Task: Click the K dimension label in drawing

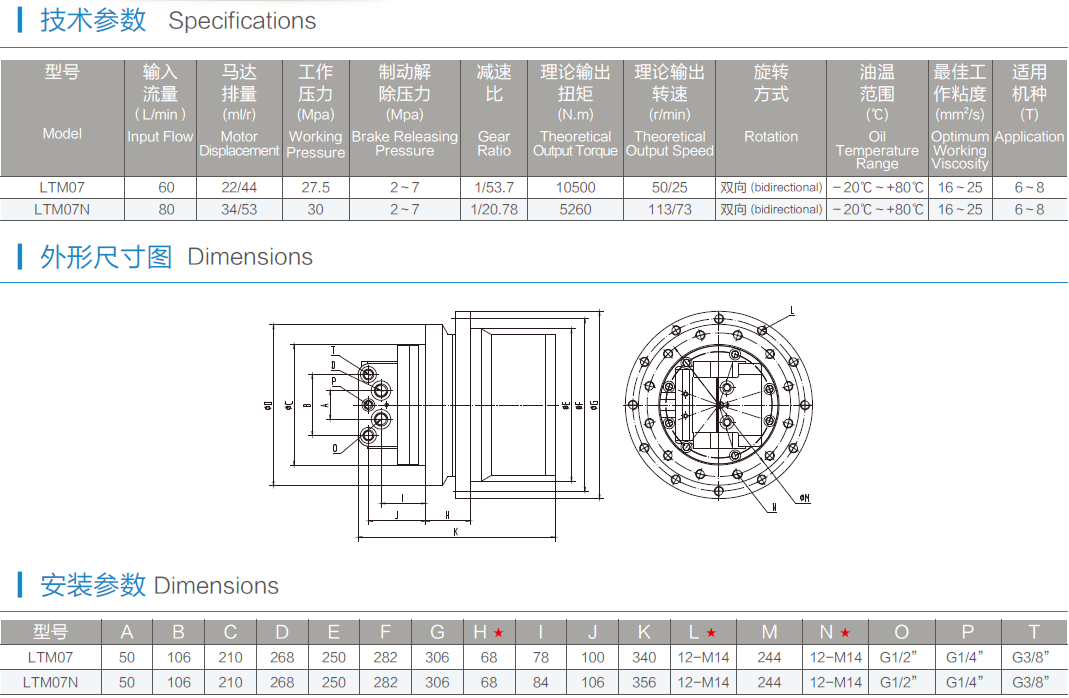Action: coord(455,532)
